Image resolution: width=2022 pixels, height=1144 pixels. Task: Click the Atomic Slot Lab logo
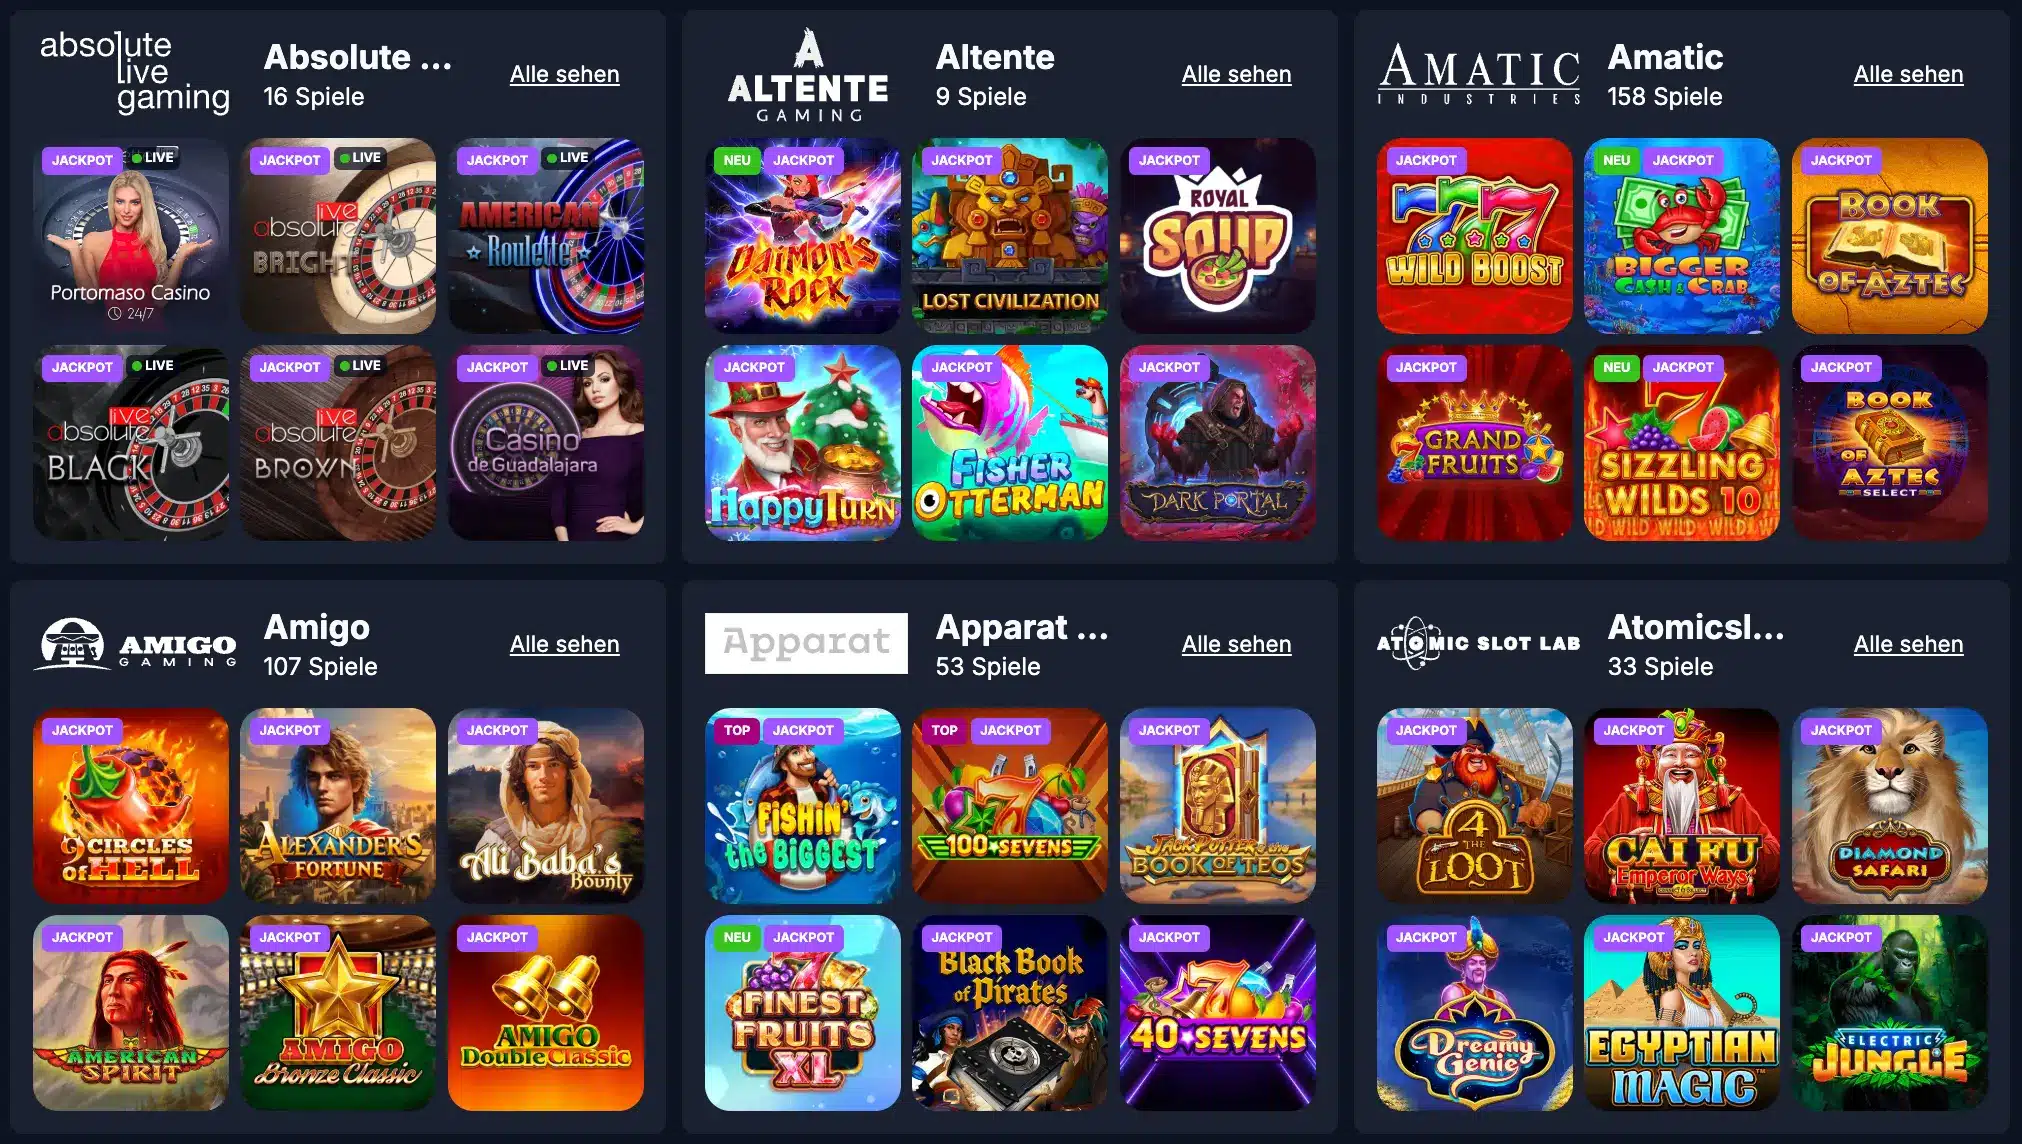tap(1479, 643)
